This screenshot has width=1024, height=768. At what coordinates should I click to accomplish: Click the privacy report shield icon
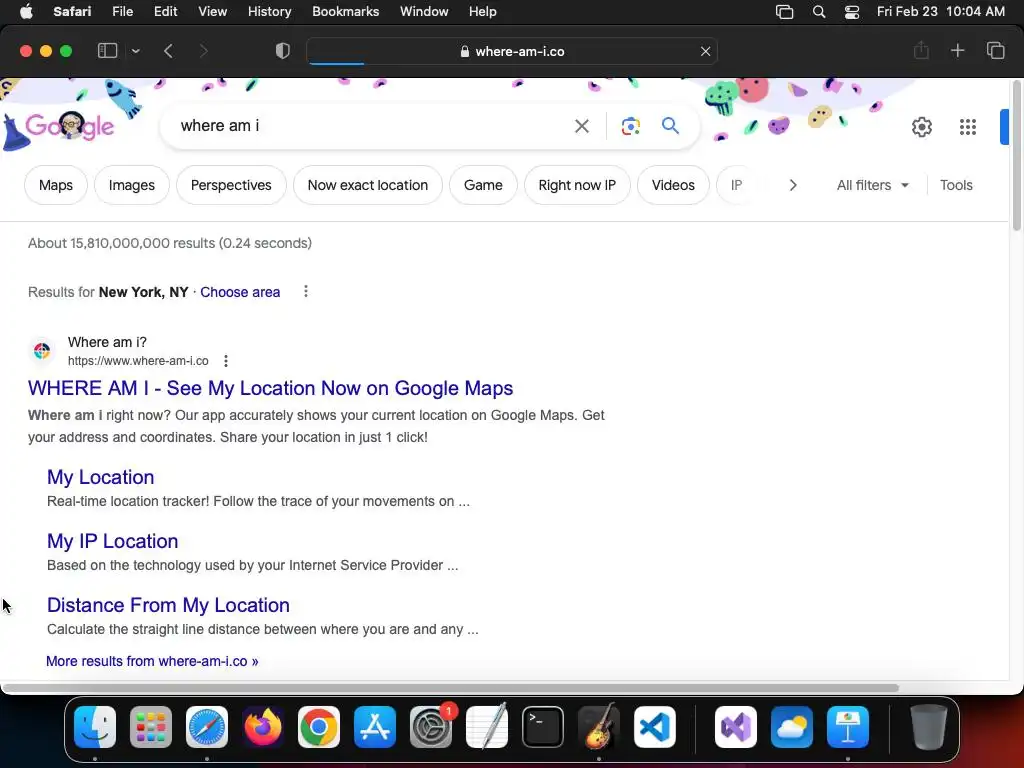(283, 51)
